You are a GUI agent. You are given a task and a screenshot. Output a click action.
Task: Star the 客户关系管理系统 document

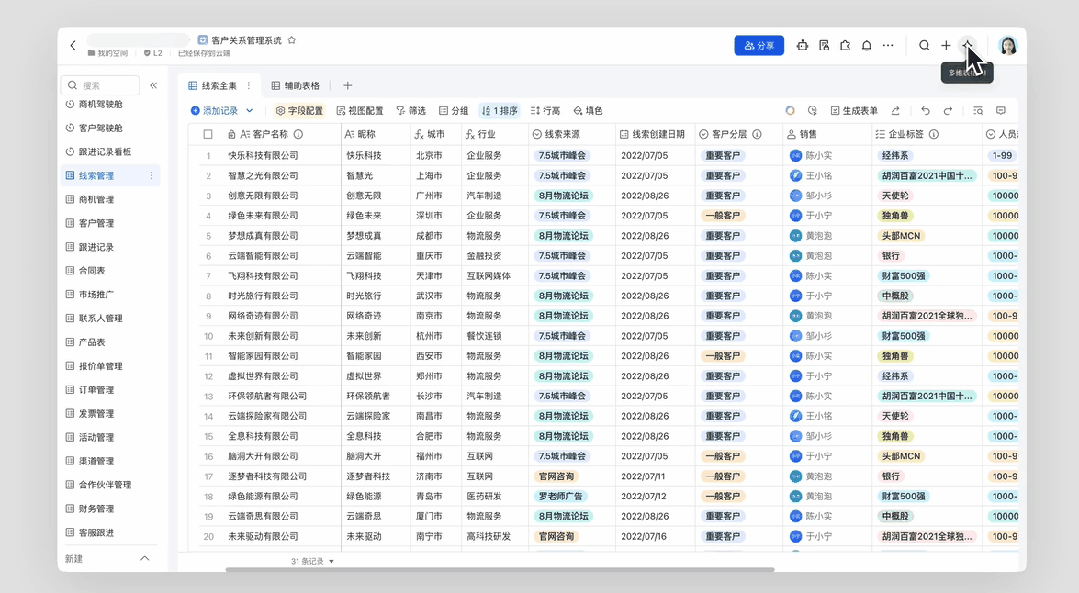(292, 41)
